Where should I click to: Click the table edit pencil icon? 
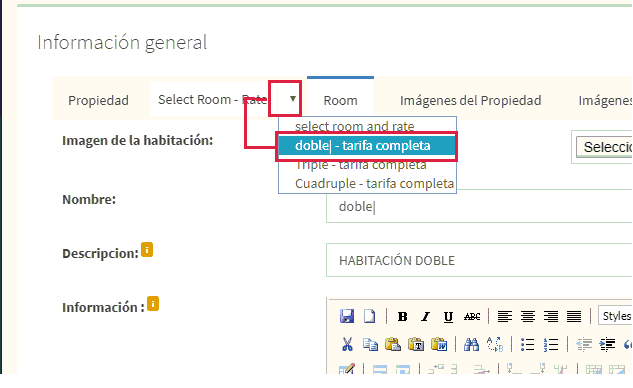tap(347, 369)
